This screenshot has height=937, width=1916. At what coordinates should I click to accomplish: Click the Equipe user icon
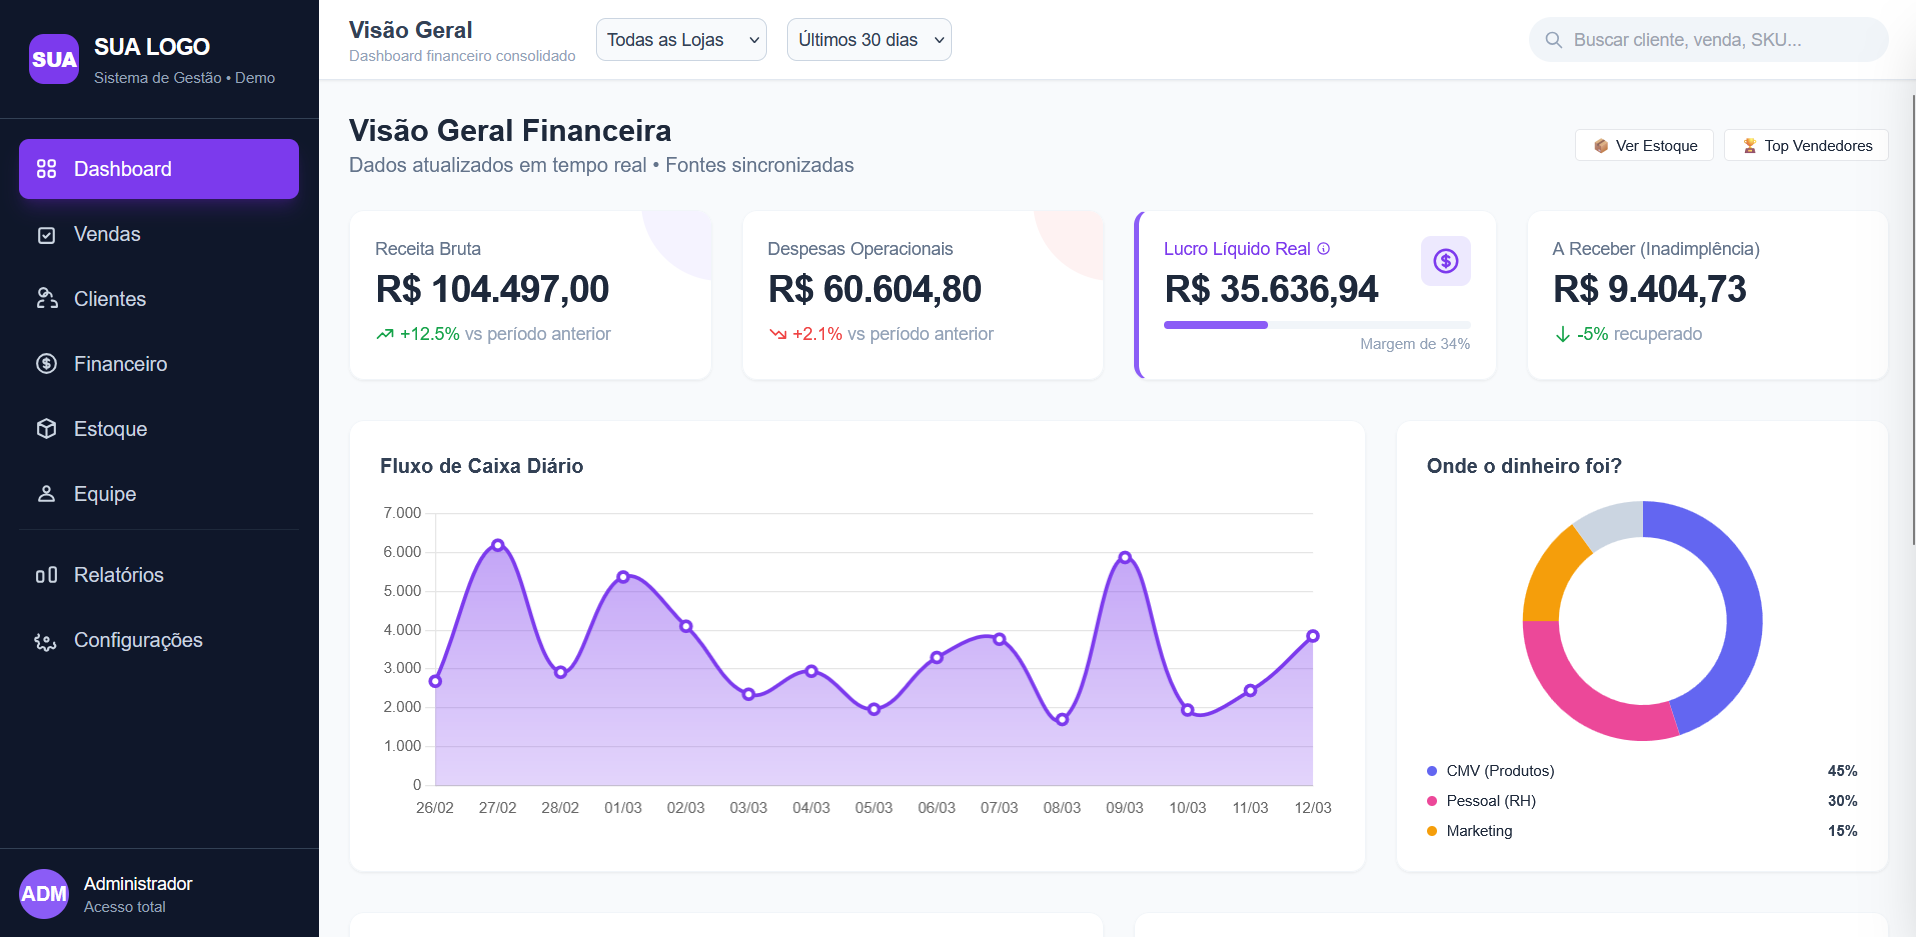[x=47, y=493]
